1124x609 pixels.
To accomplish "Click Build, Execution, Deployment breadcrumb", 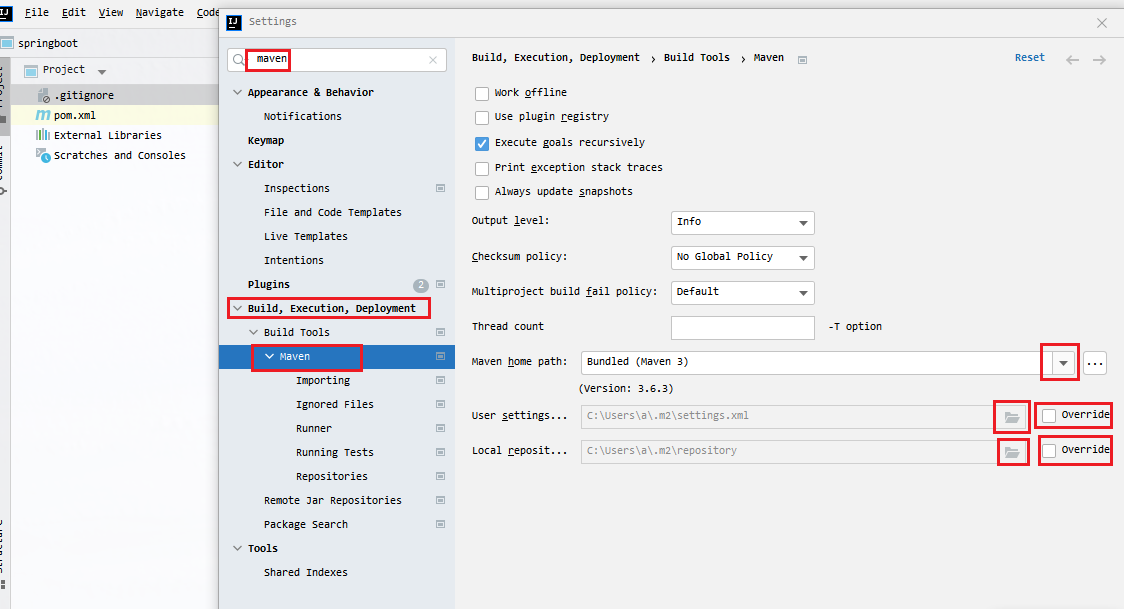I will coord(556,57).
